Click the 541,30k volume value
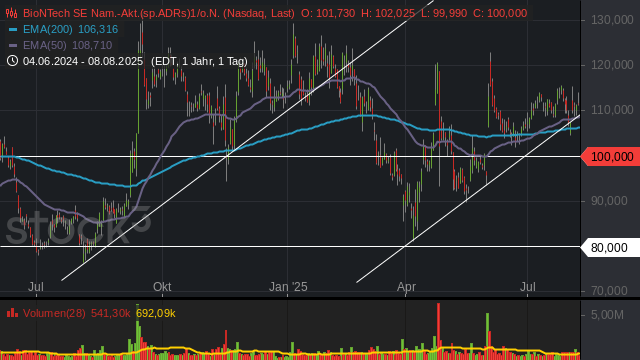Screen dimensions: 640x360 (110, 313)
